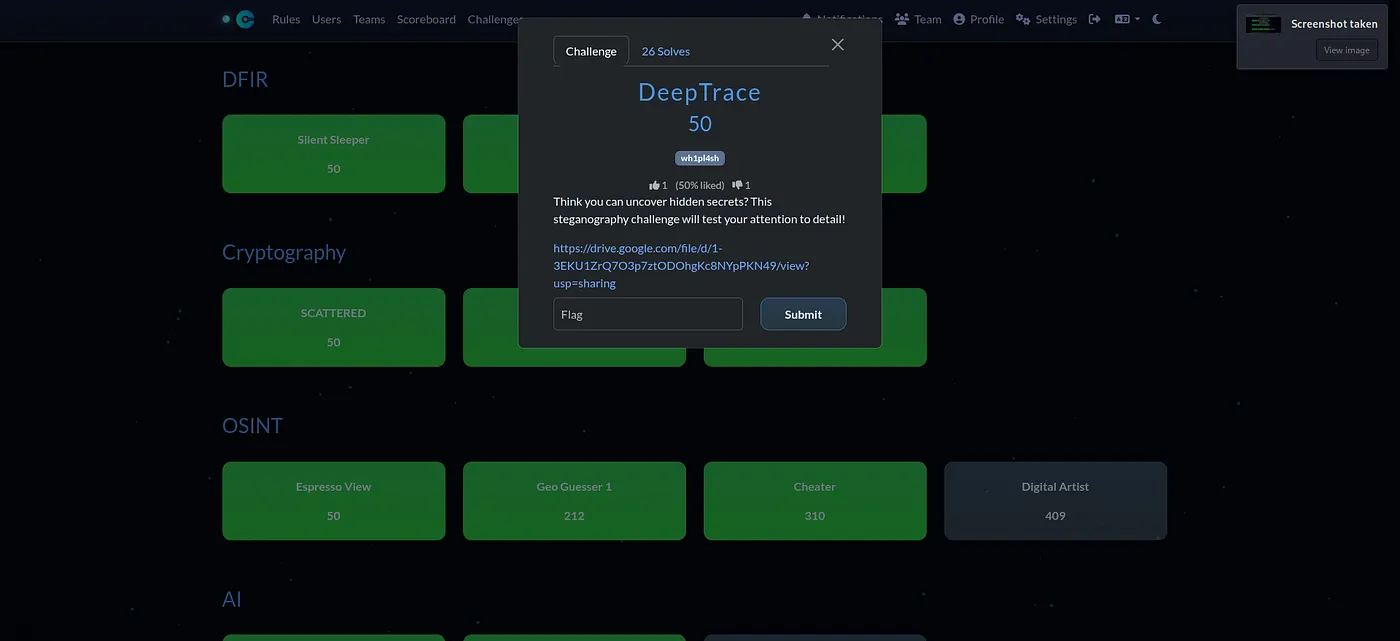Screen dimensions: 1400x641
Task: Click the DeepTrace challenge title
Action: click(x=700, y=93)
